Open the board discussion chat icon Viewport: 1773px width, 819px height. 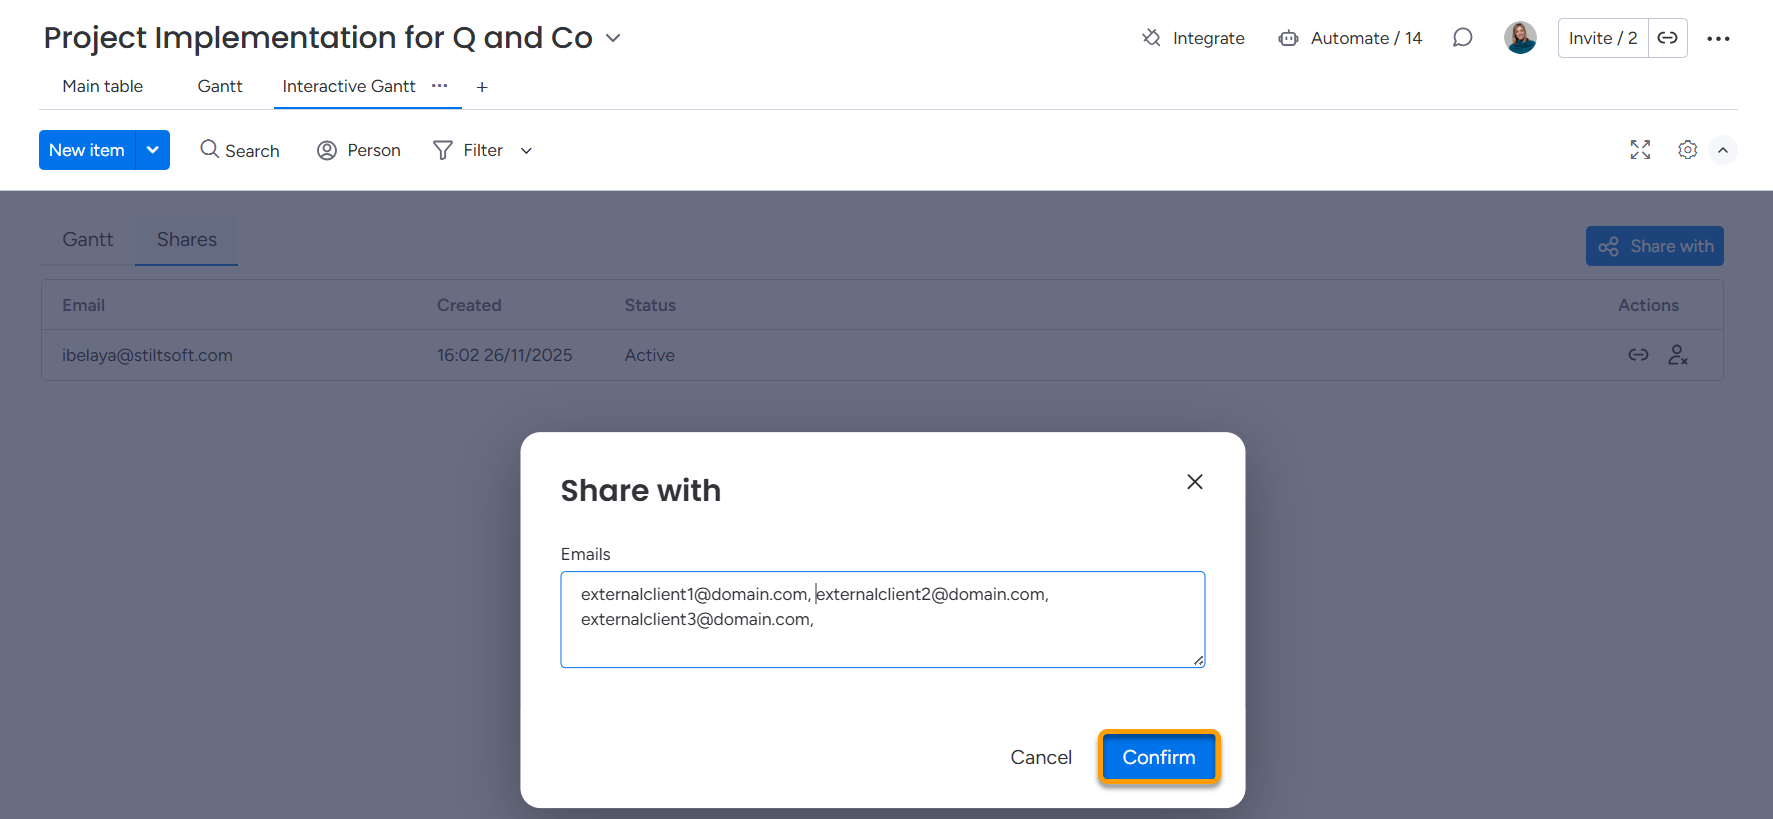tap(1462, 38)
